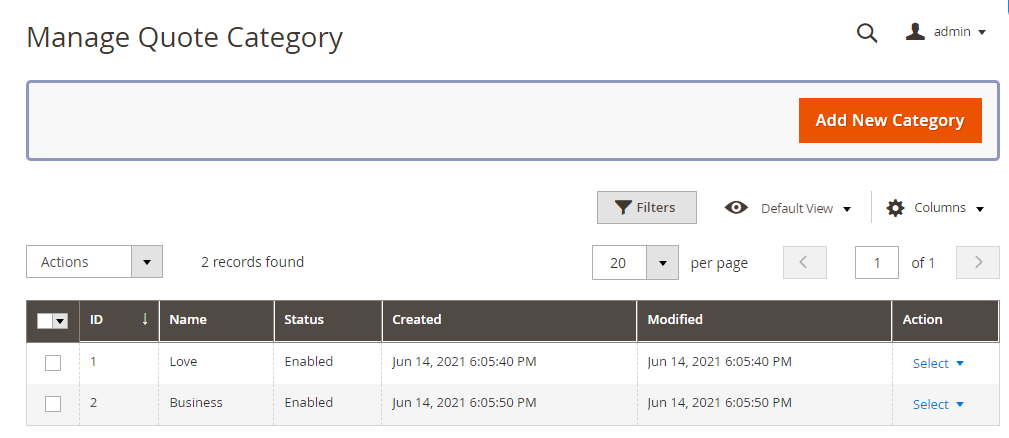This screenshot has height=438, width=1009.
Task: Click the current page number field
Action: 877,262
